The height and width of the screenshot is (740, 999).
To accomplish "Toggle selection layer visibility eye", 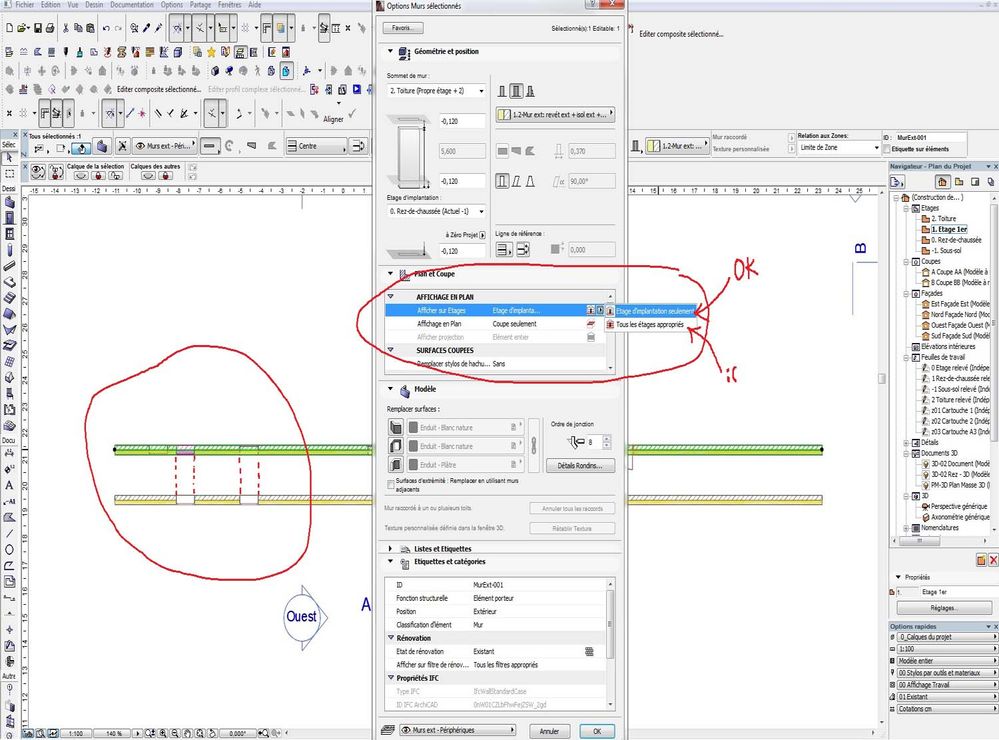I will click(x=81, y=176).
